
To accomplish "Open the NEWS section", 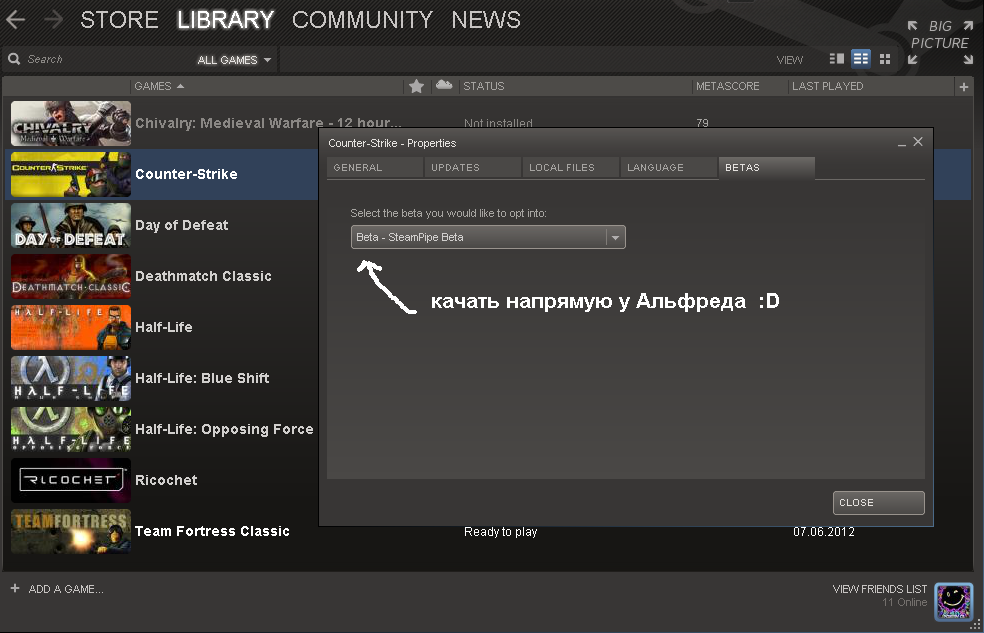I will tap(486, 20).
